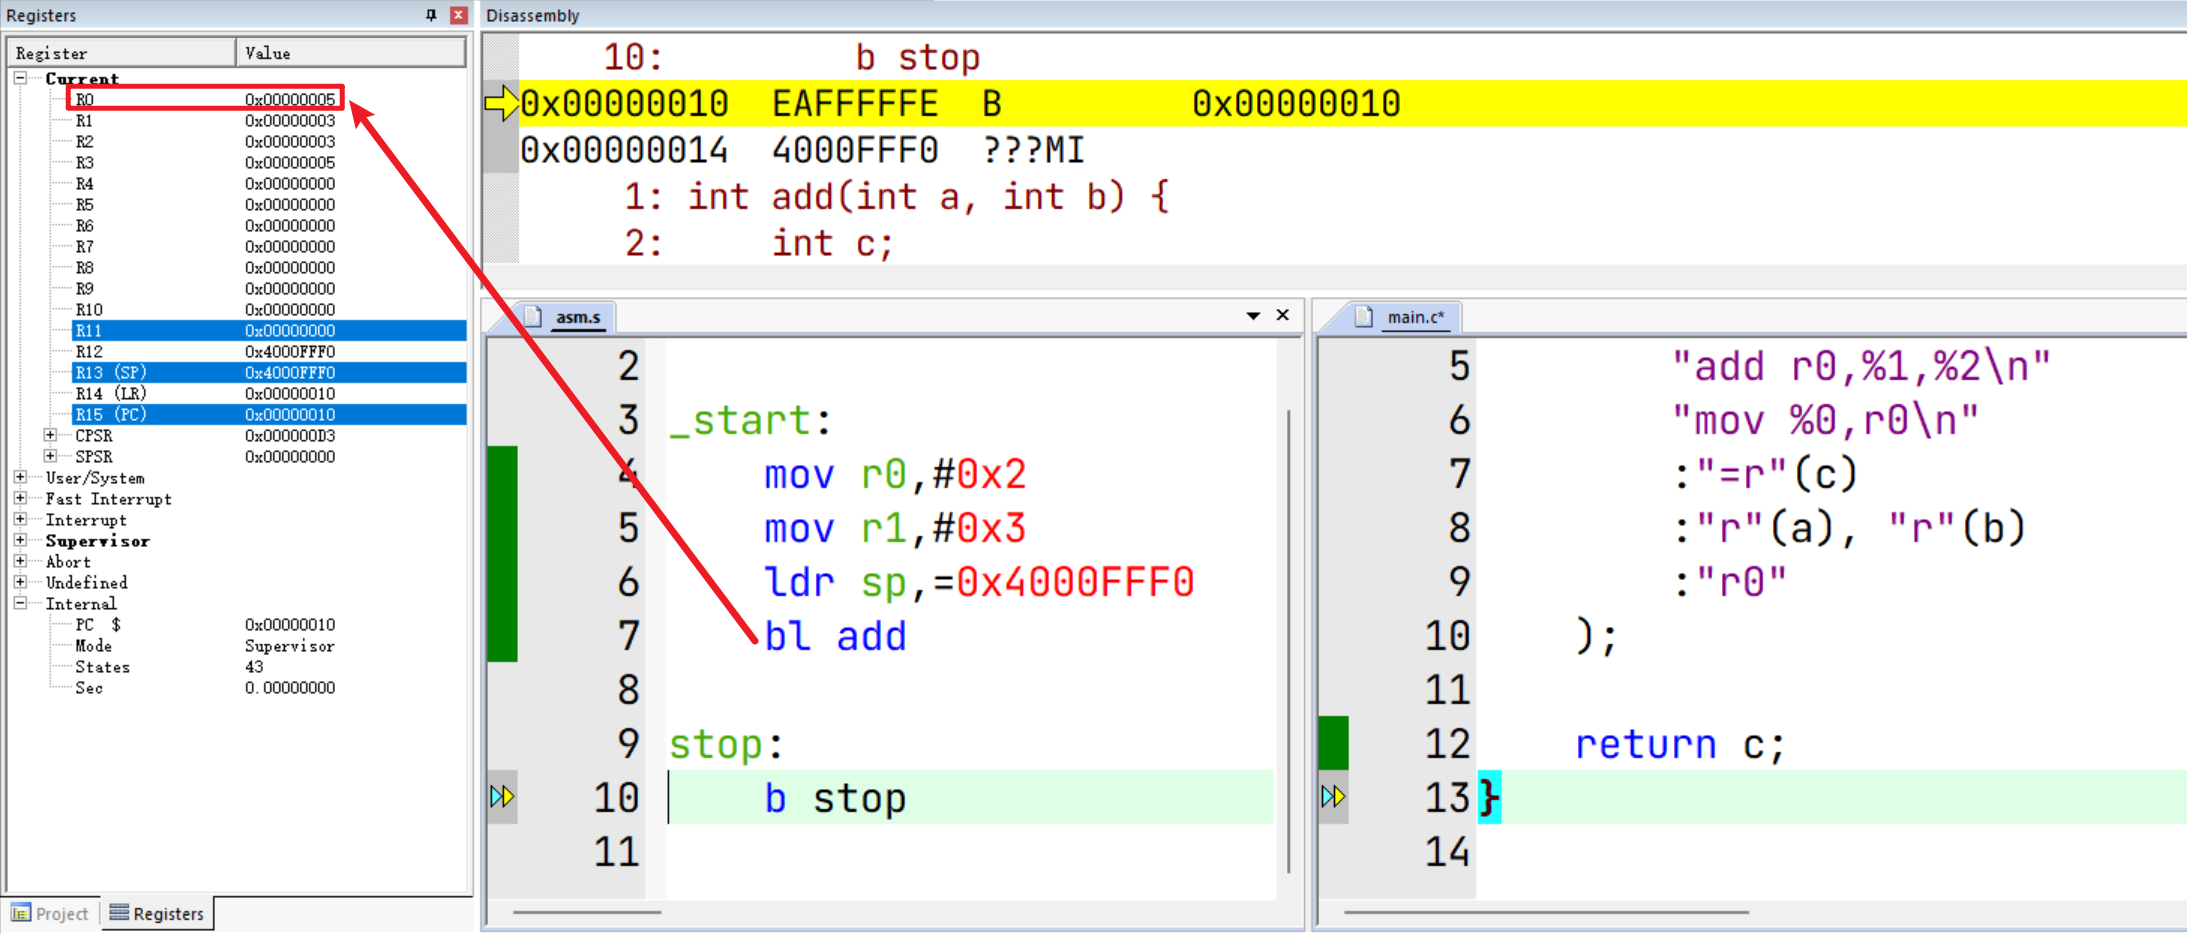Close the asm.s editor tab
The image size is (2187, 934).
point(1283,315)
